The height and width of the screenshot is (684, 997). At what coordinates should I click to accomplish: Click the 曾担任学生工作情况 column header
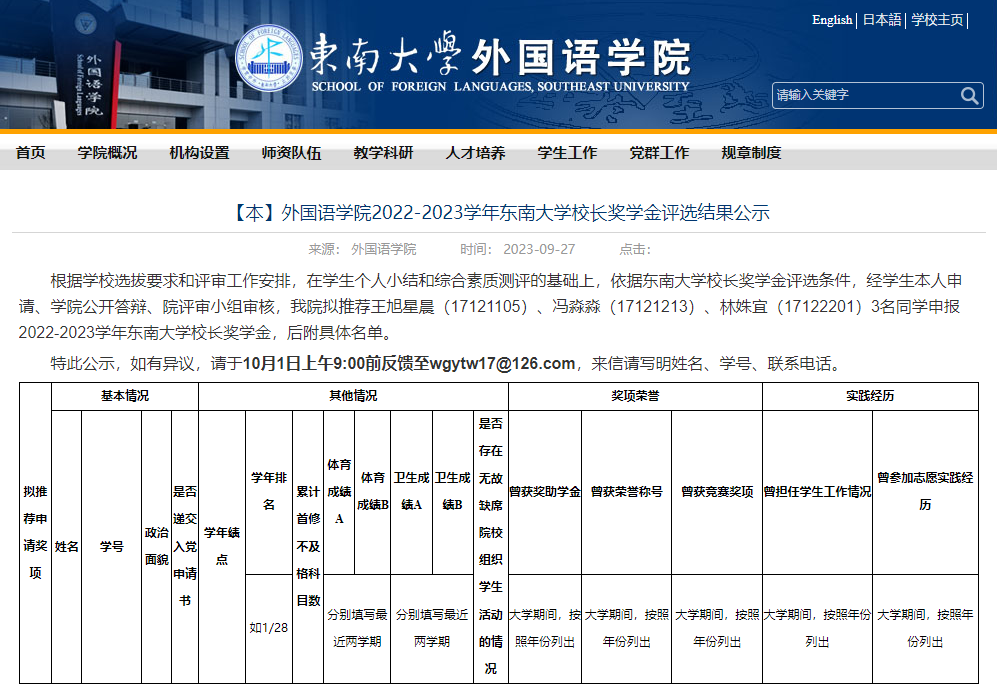[817, 492]
